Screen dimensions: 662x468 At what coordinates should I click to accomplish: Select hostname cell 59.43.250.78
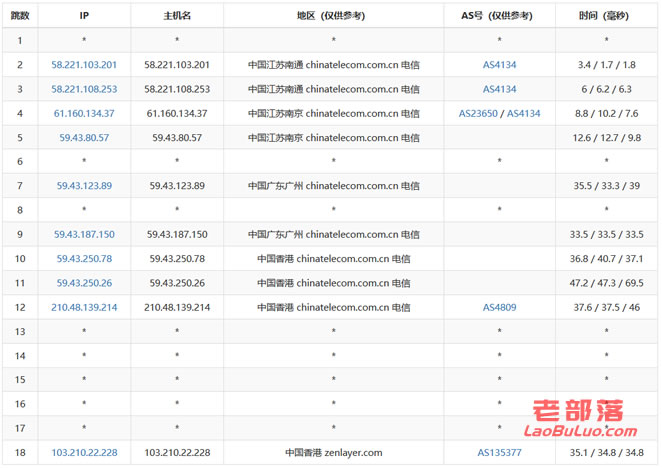177,258
